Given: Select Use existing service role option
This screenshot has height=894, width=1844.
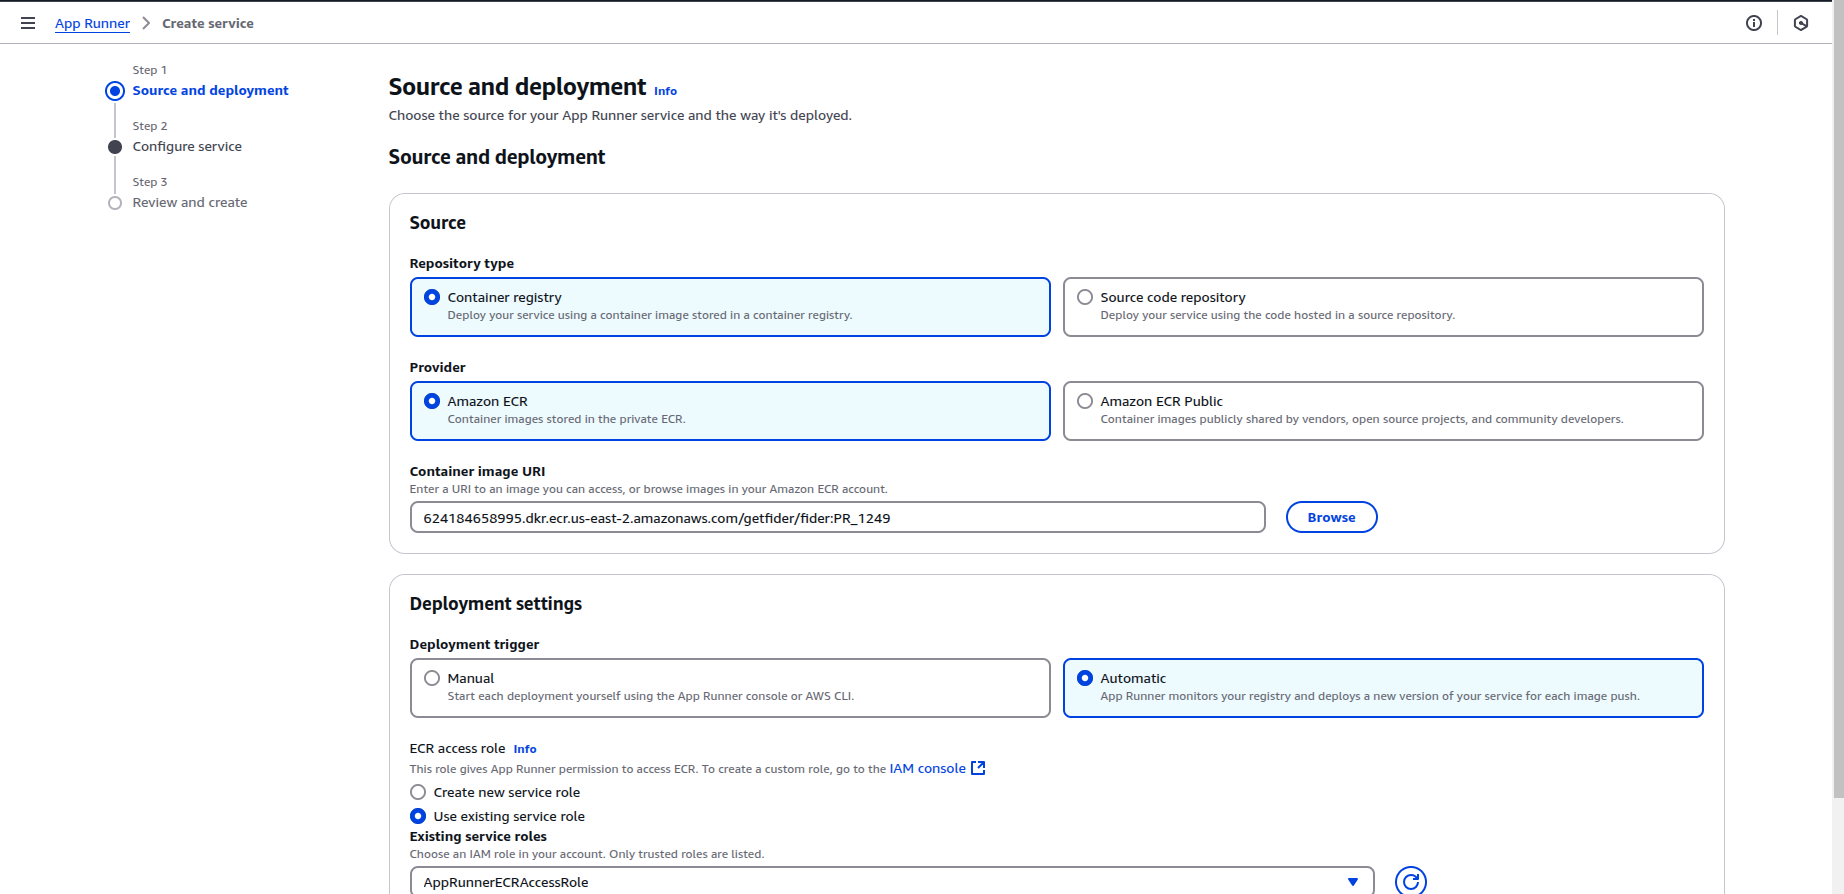Looking at the screenshot, I should (418, 816).
